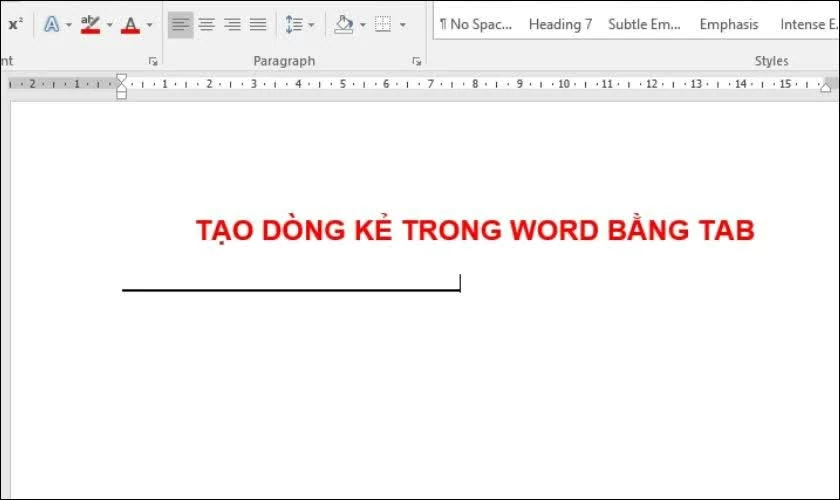Apply superscript formatting
The width and height of the screenshot is (840, 500).
(x=16, y=24)
